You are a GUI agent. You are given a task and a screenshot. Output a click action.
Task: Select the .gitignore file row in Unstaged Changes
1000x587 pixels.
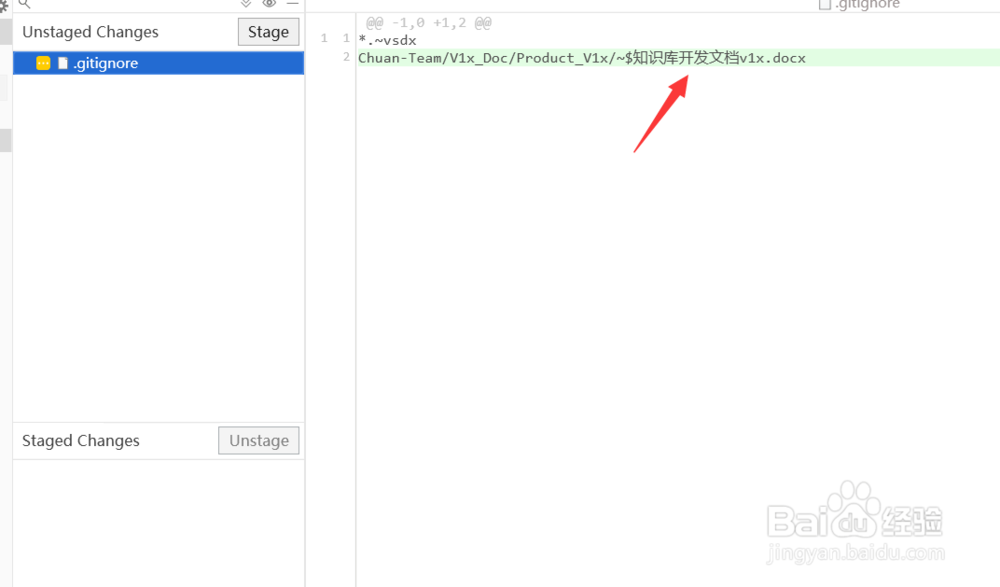click(x=158, y=63)
